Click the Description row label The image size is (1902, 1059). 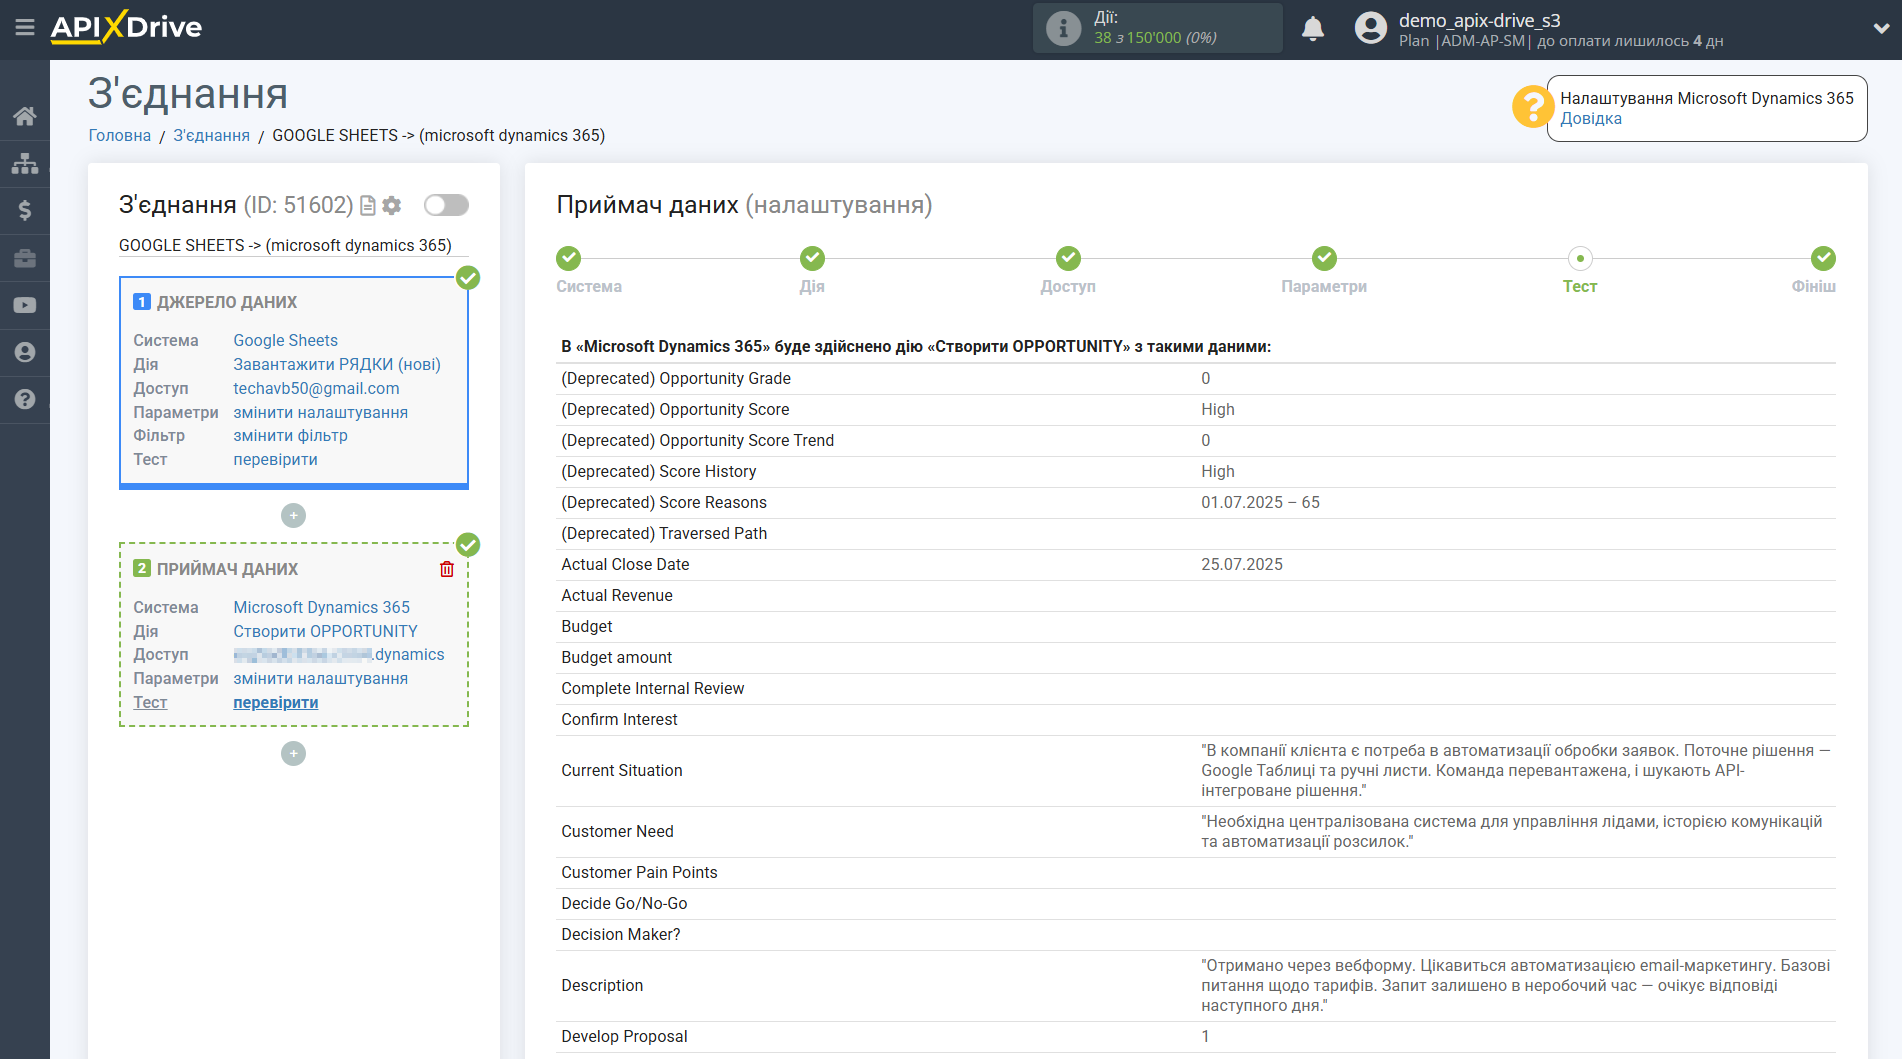click(602, 985)
